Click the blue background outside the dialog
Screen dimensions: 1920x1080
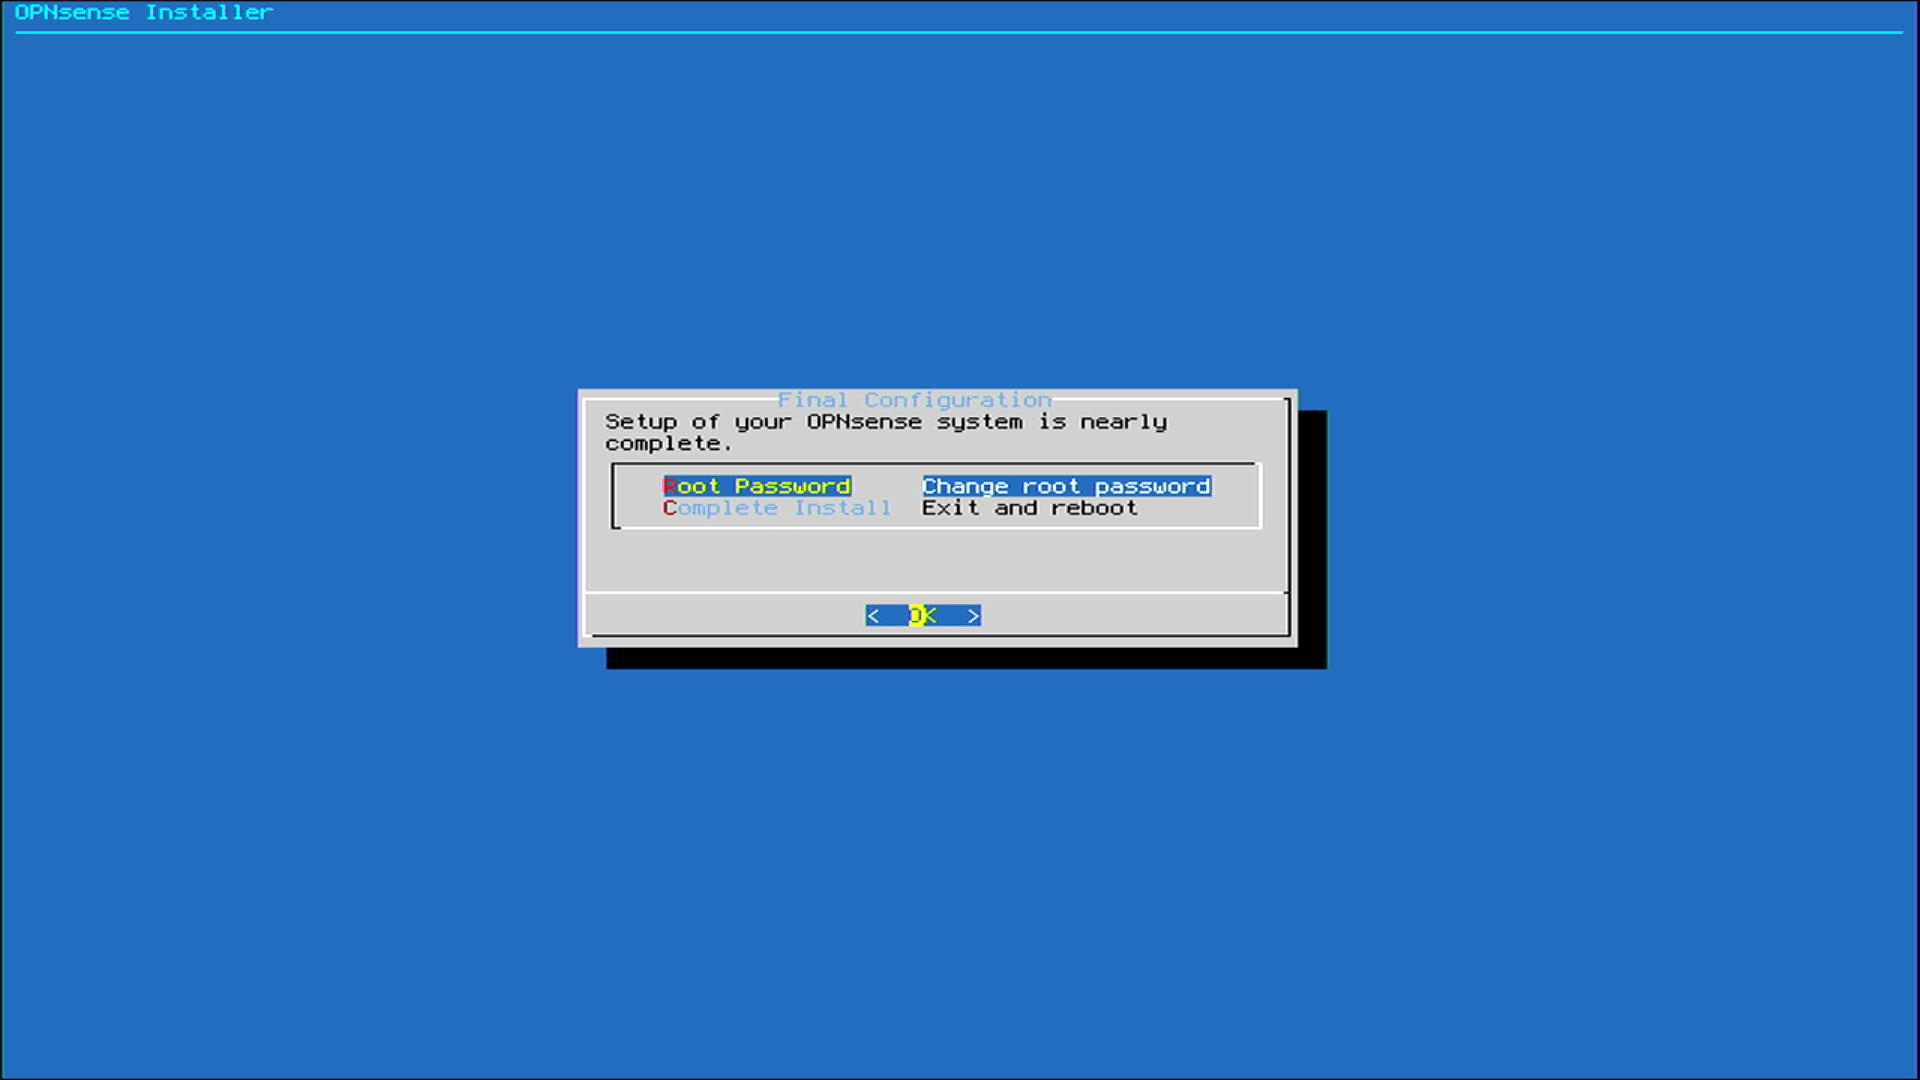[300, 700]
